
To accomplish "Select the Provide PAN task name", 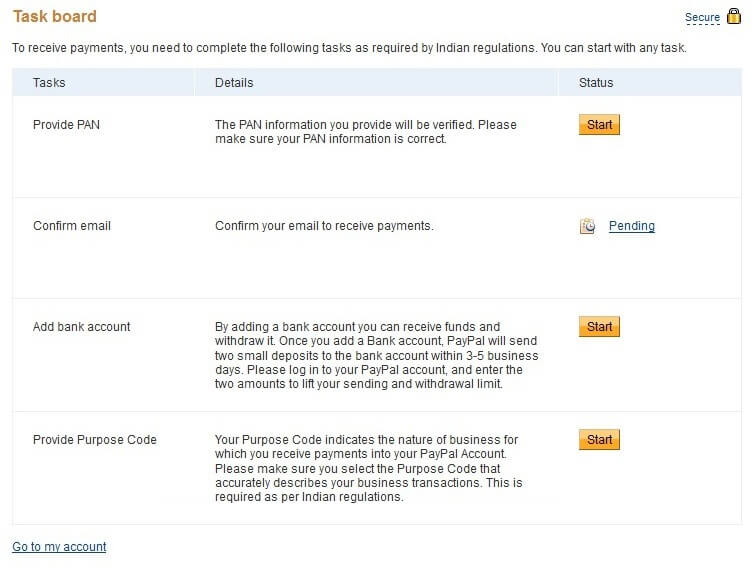I will 66,125.
